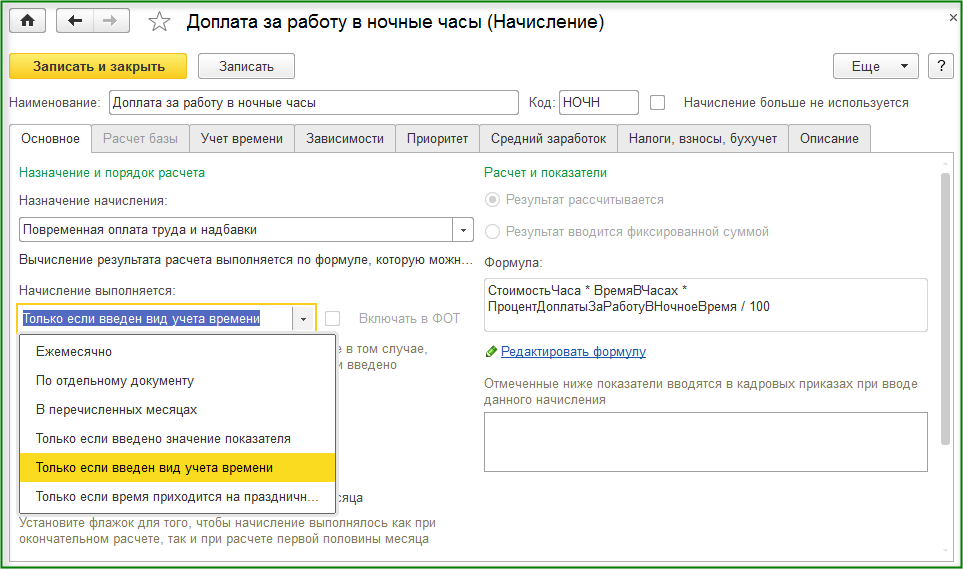This screenshot has height=569, width=963.
Task: Open the 'Редактировать формулу' link
Action: click(573, 352)
